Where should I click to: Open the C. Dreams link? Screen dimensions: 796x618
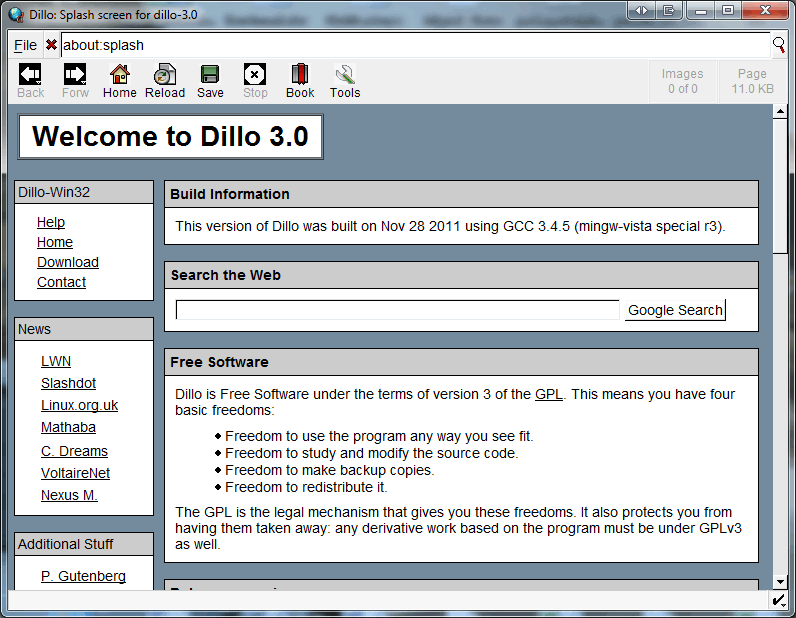click(x=74, y=451)
